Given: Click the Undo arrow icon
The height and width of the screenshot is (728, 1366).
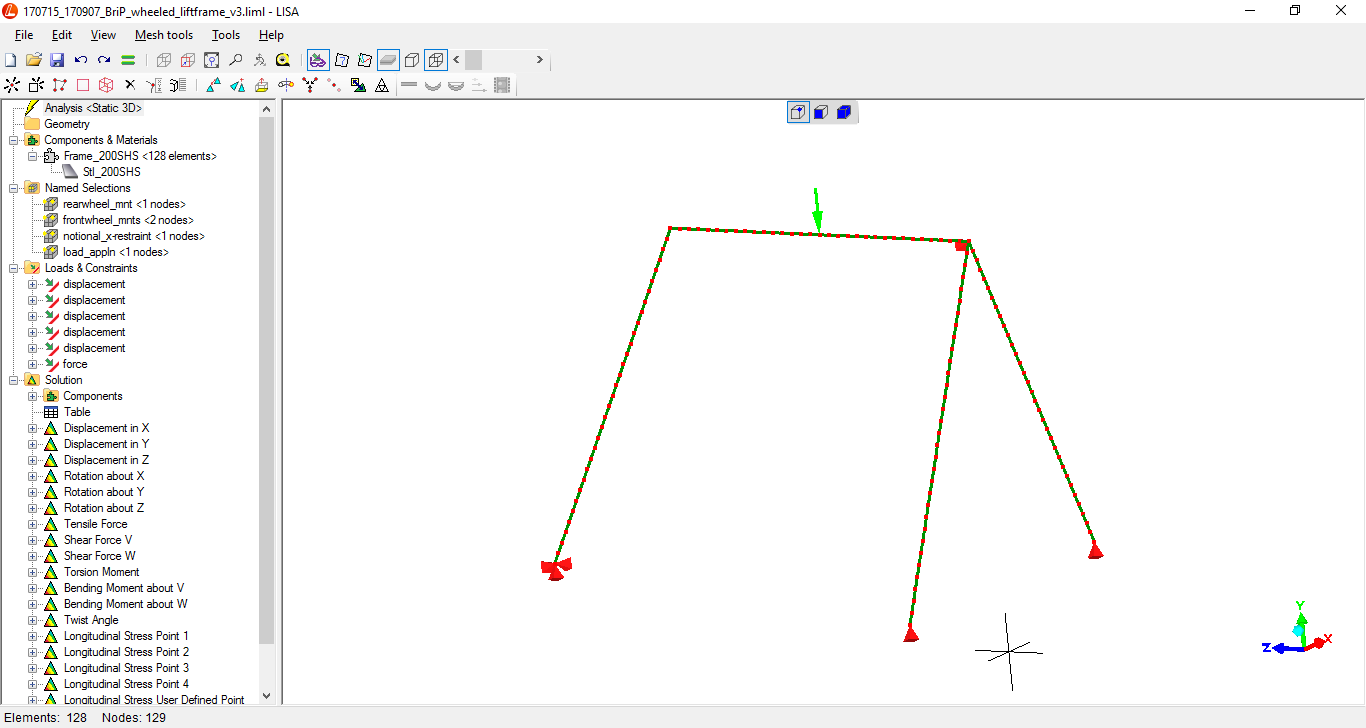Looking at the screenshot, I should (81, 60).
